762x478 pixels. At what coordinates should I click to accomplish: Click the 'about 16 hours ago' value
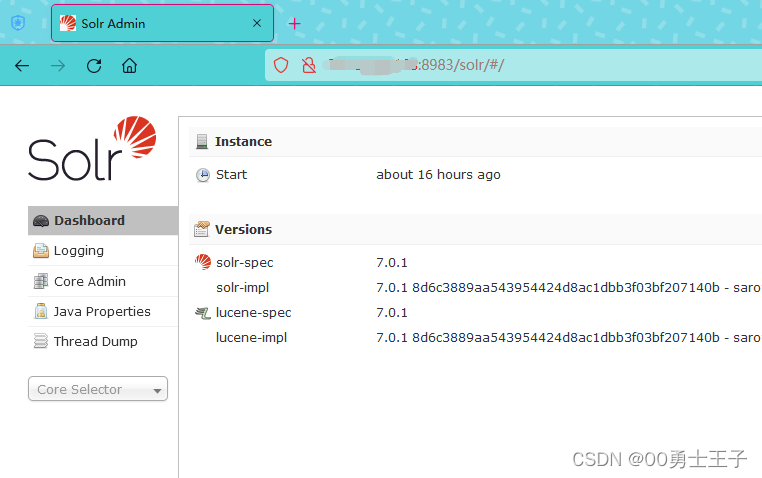(x=438, y=174)
